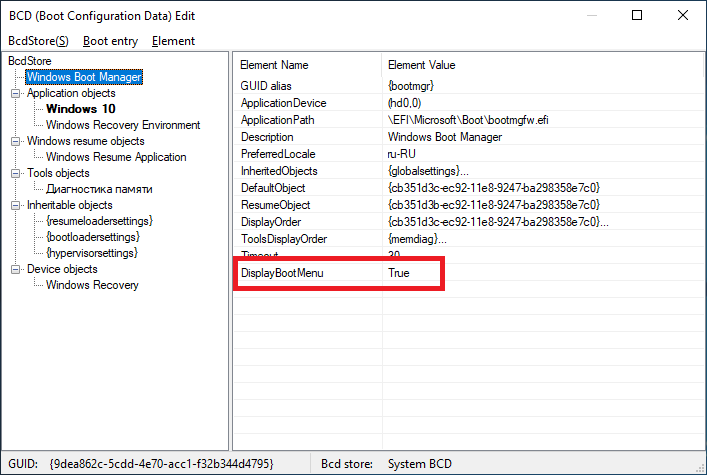
Task: Click the Windows Boot Manager description value
Action: [445, 137]
